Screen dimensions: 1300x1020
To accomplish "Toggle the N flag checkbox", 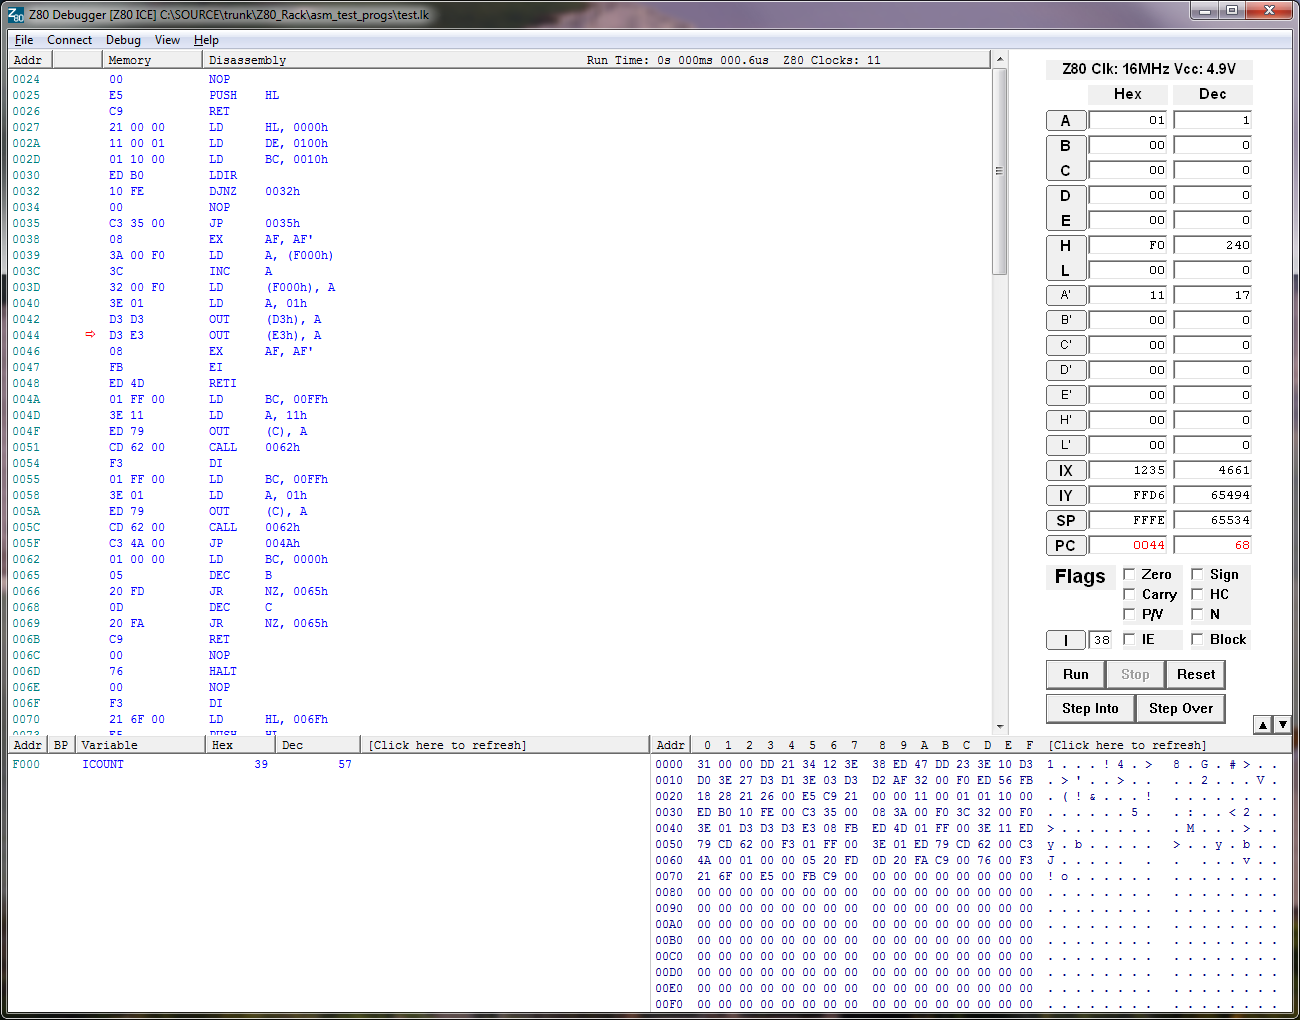I will [1197, 614].
